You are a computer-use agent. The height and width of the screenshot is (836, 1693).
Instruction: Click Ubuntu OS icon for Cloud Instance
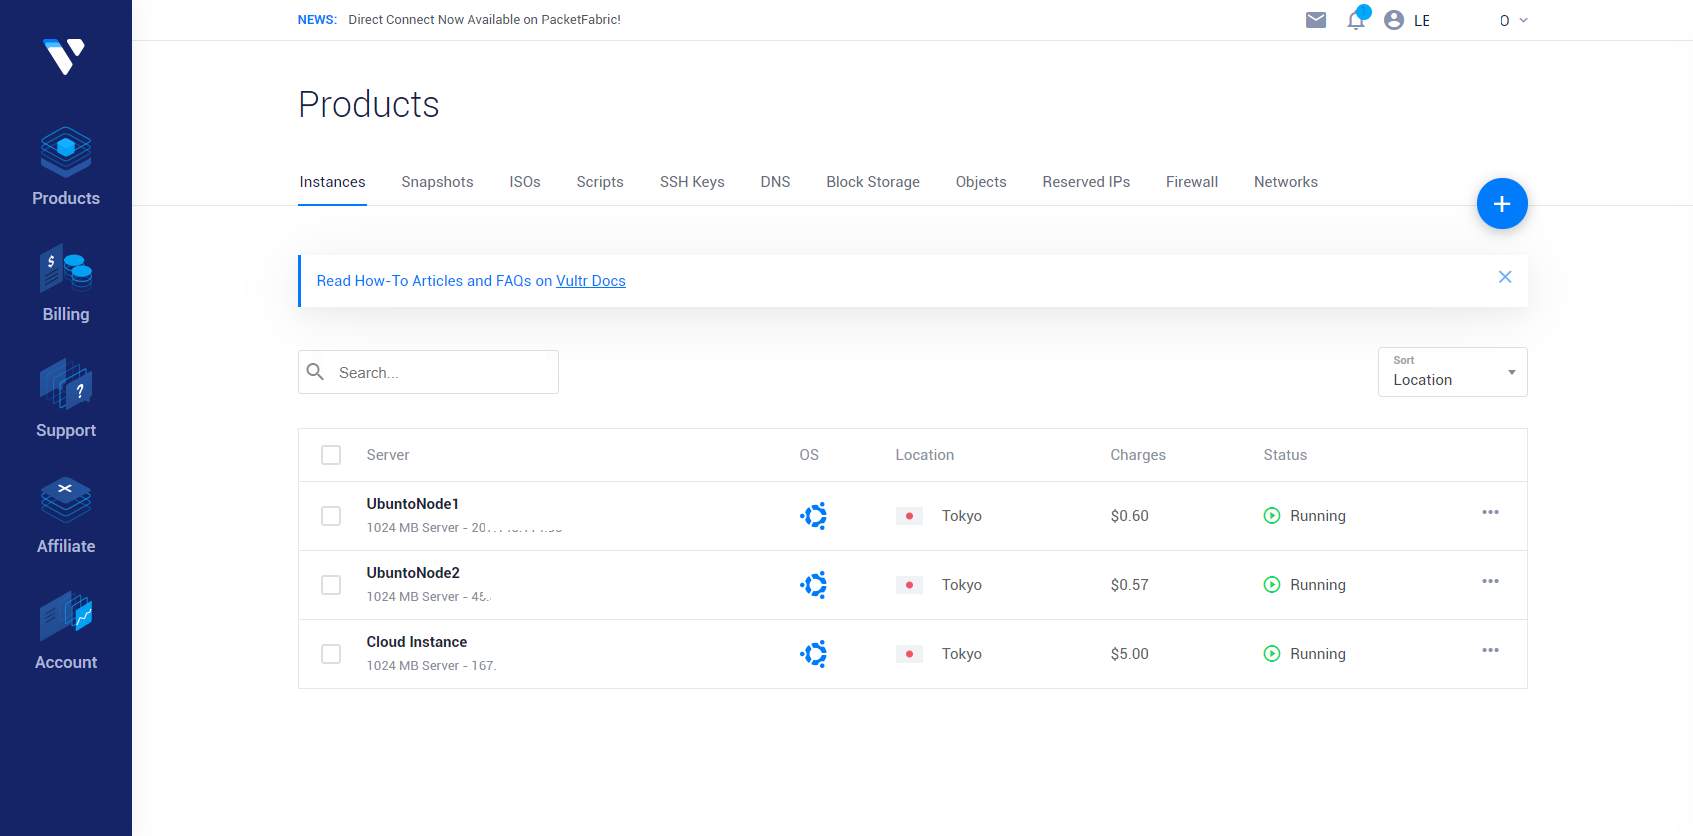coord(814,654)
